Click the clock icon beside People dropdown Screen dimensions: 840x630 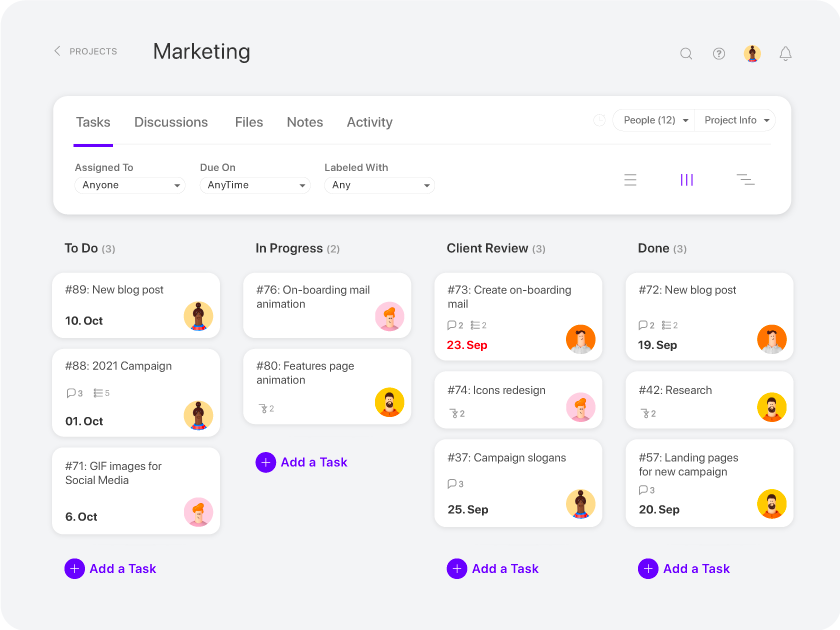(599, 119)
